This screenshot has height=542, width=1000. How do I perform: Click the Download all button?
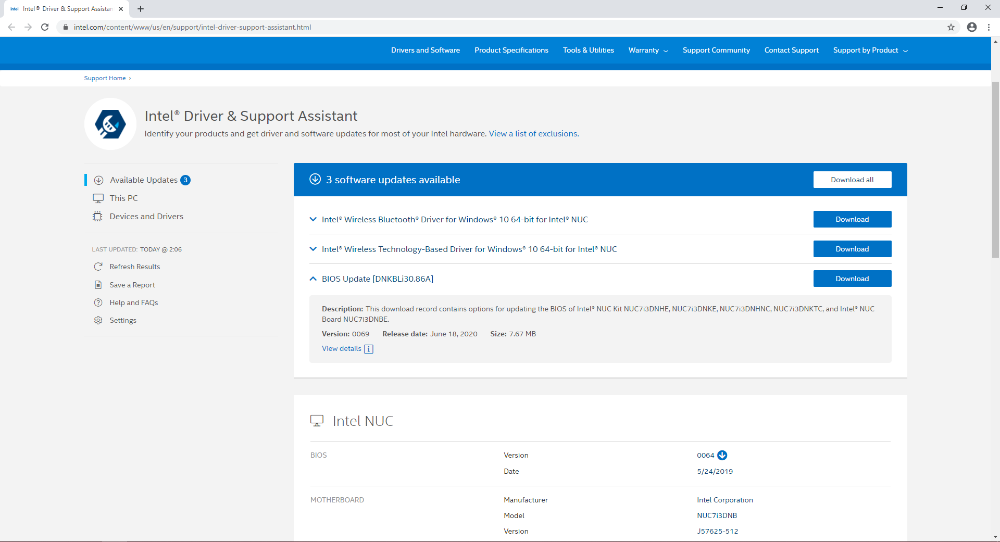tap(852, 180)
